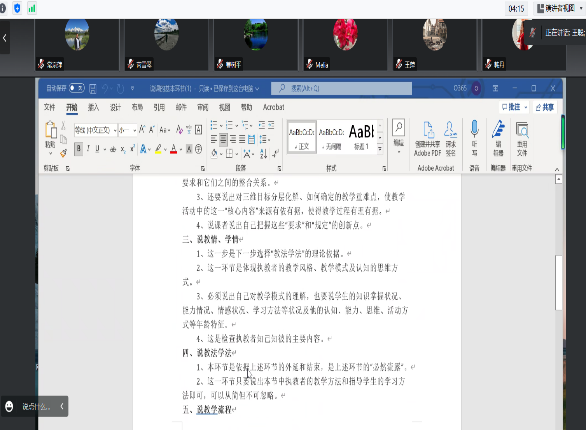The width and height of the screenshot is (586, 430).
Task: Open the Find magnifier icon in the ribbon
Action: point(398,128)
